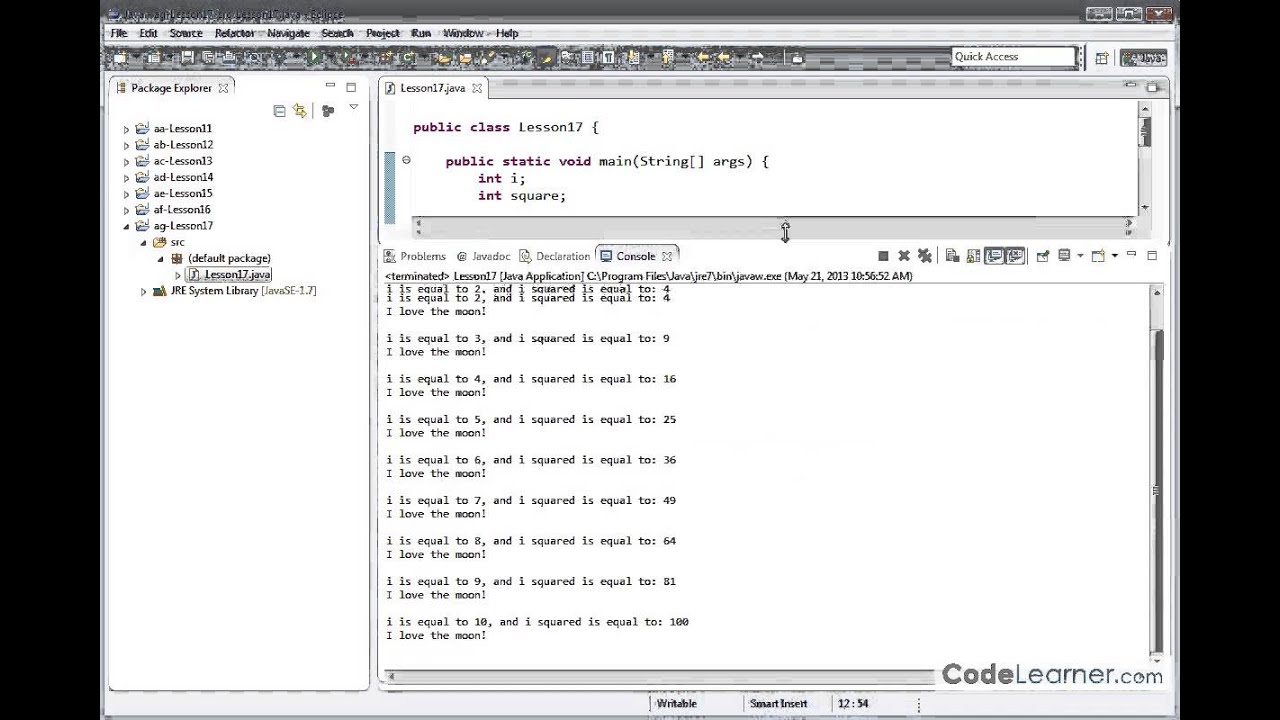This screenshot has width=1280, height=720.
Task: Click Smart Insert in status bar
Action: tap(778, 704)
